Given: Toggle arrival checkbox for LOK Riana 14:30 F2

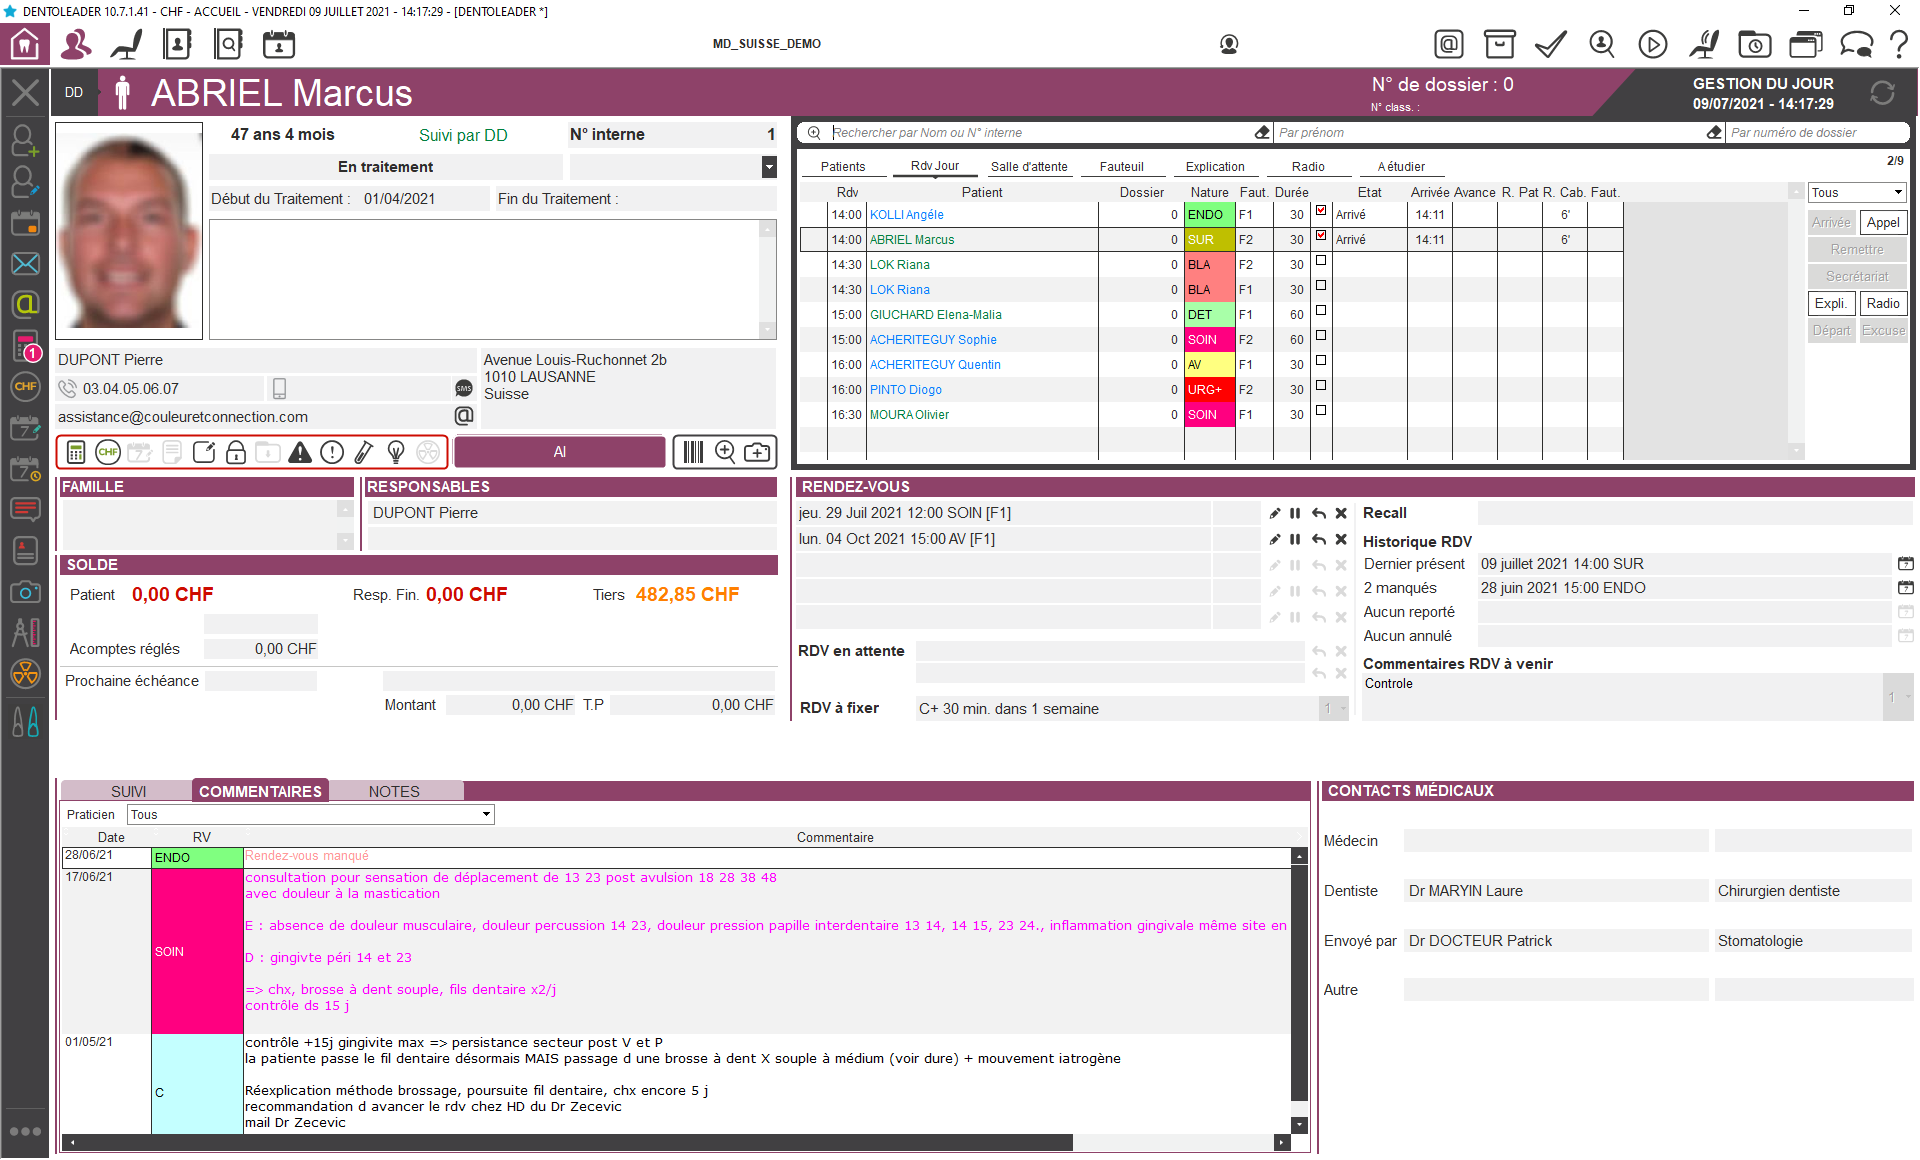Looking at the screenshot, I should click(1321, 261).
